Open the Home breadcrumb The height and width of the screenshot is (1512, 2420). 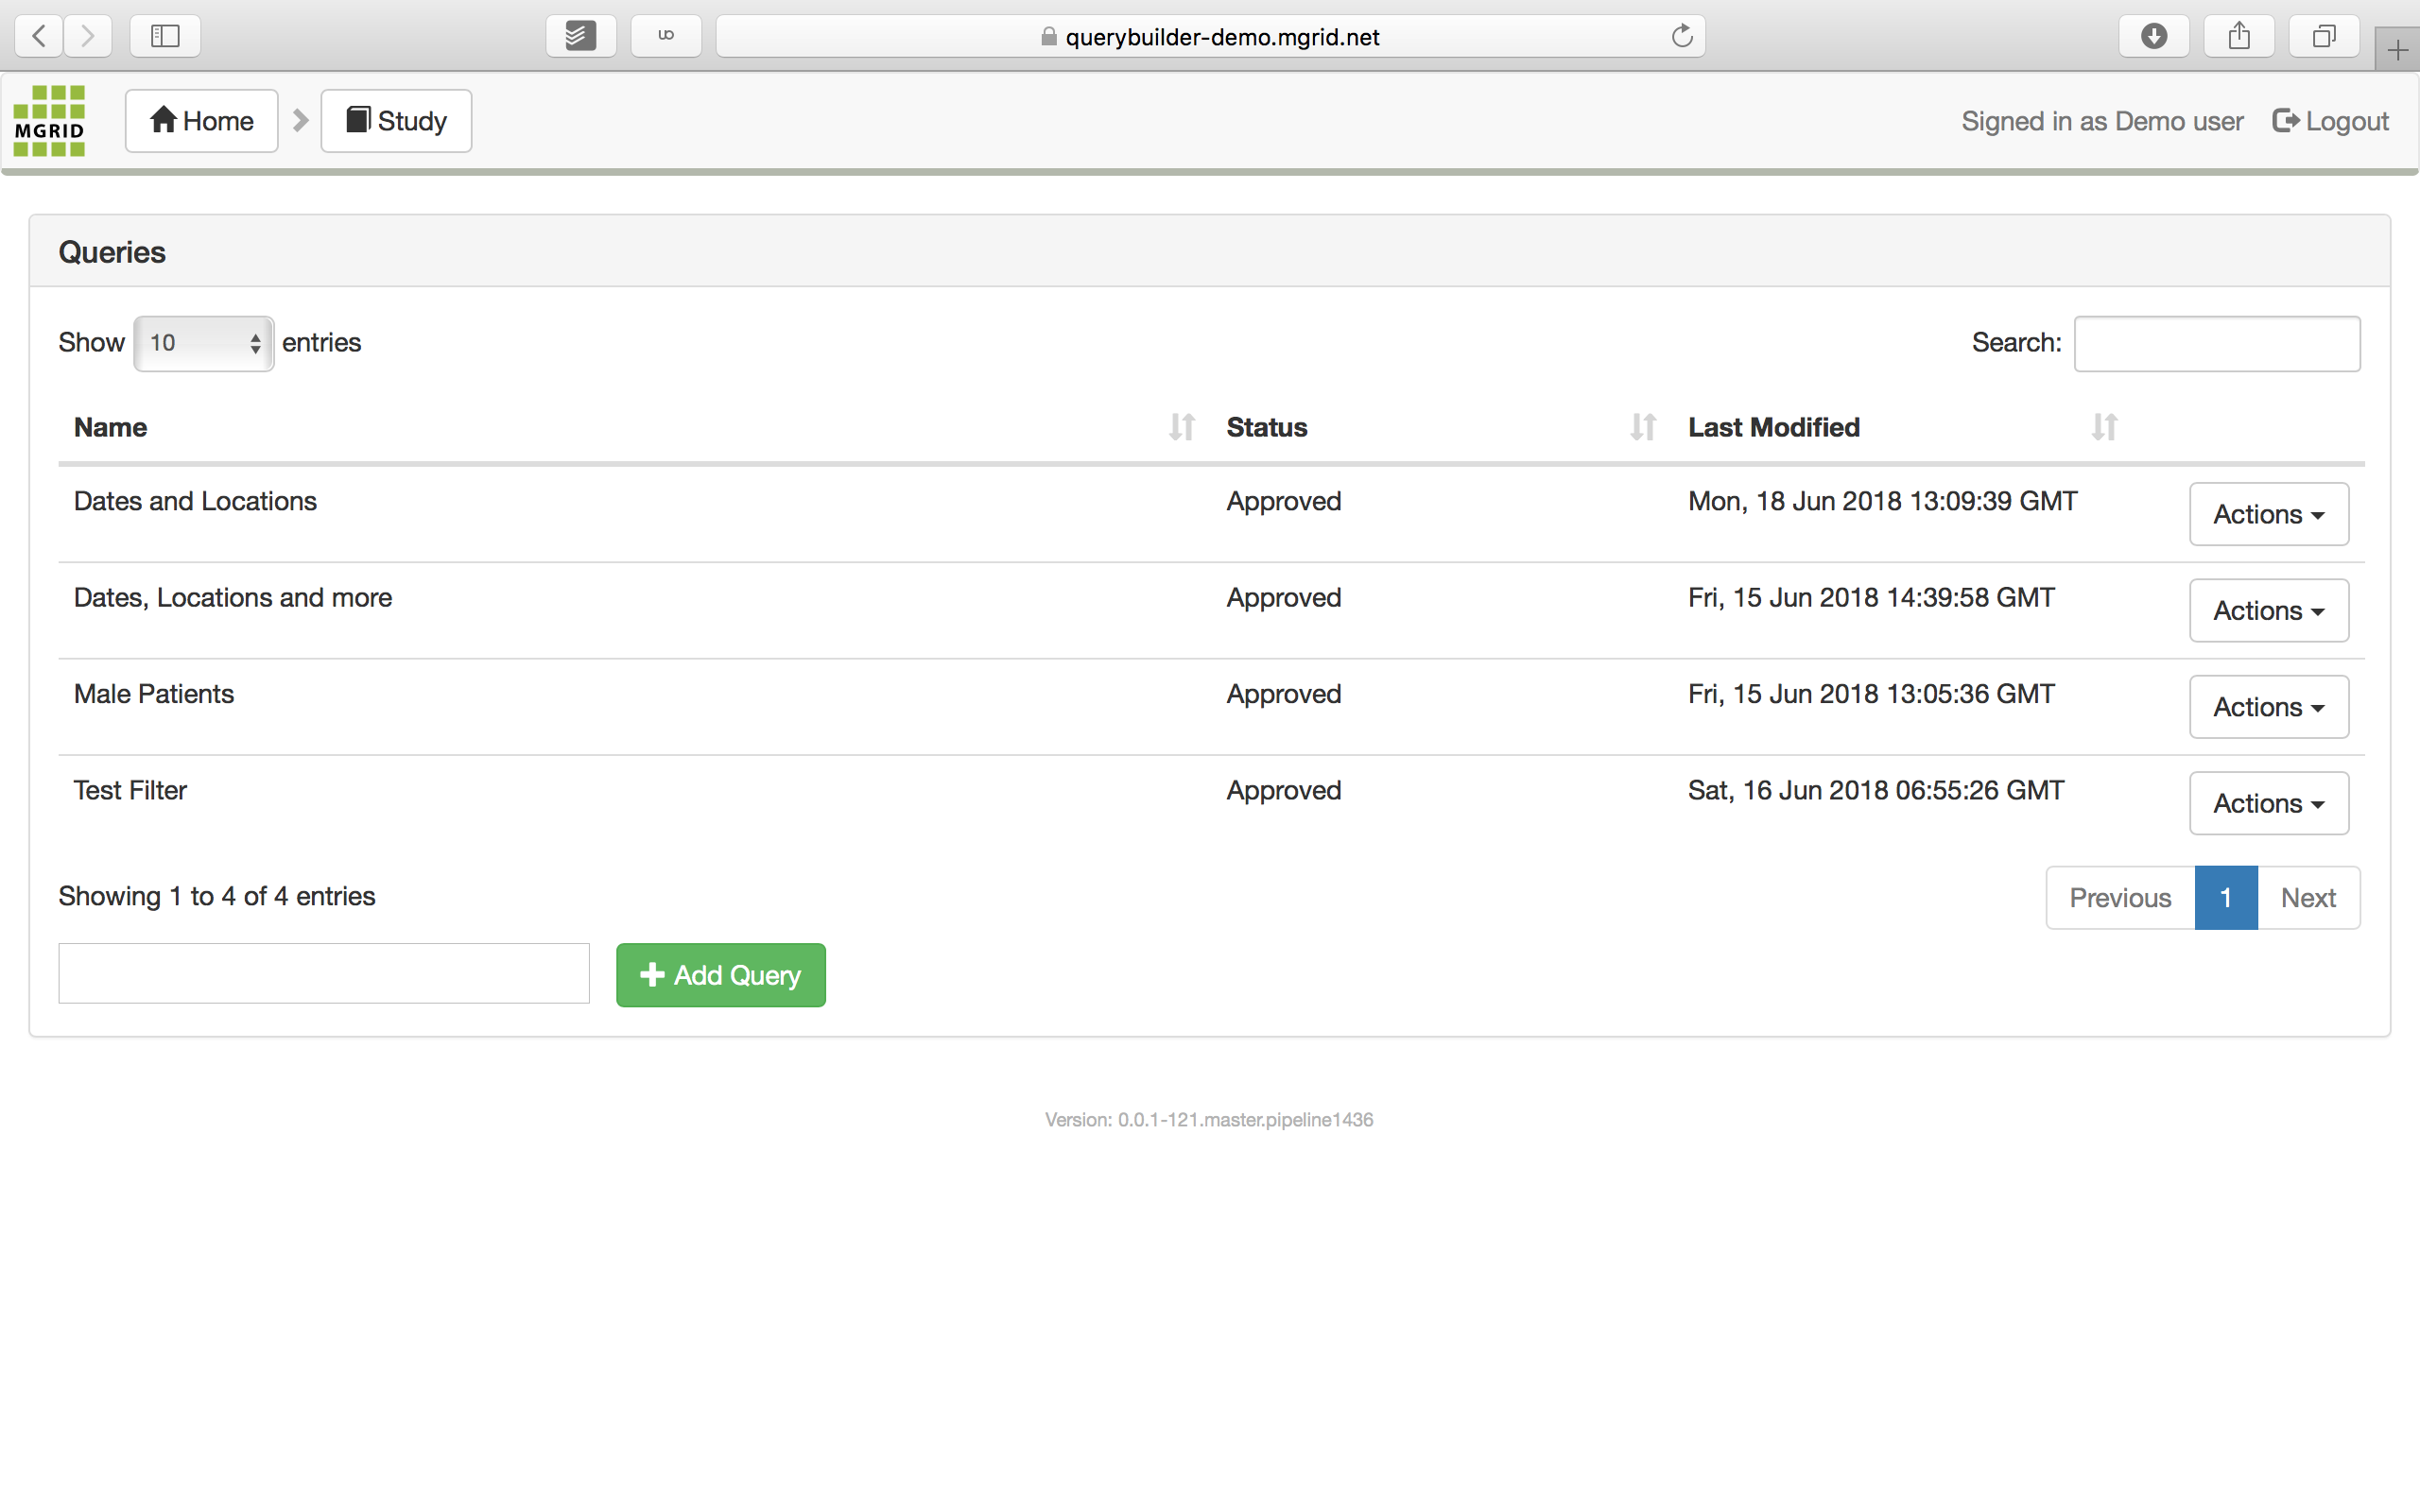(201, 121)
